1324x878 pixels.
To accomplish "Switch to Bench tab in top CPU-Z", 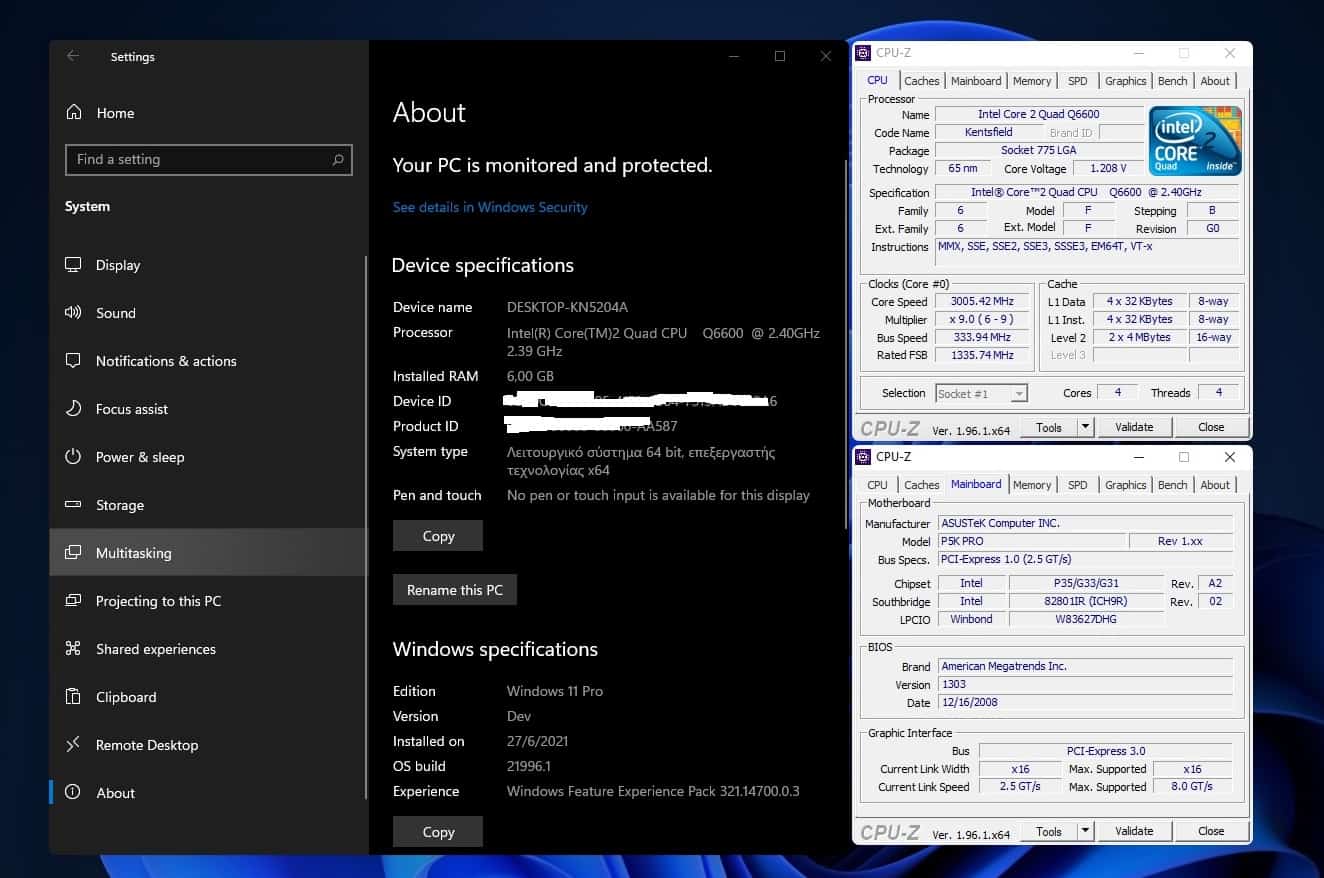I will tap(1173, 81).
